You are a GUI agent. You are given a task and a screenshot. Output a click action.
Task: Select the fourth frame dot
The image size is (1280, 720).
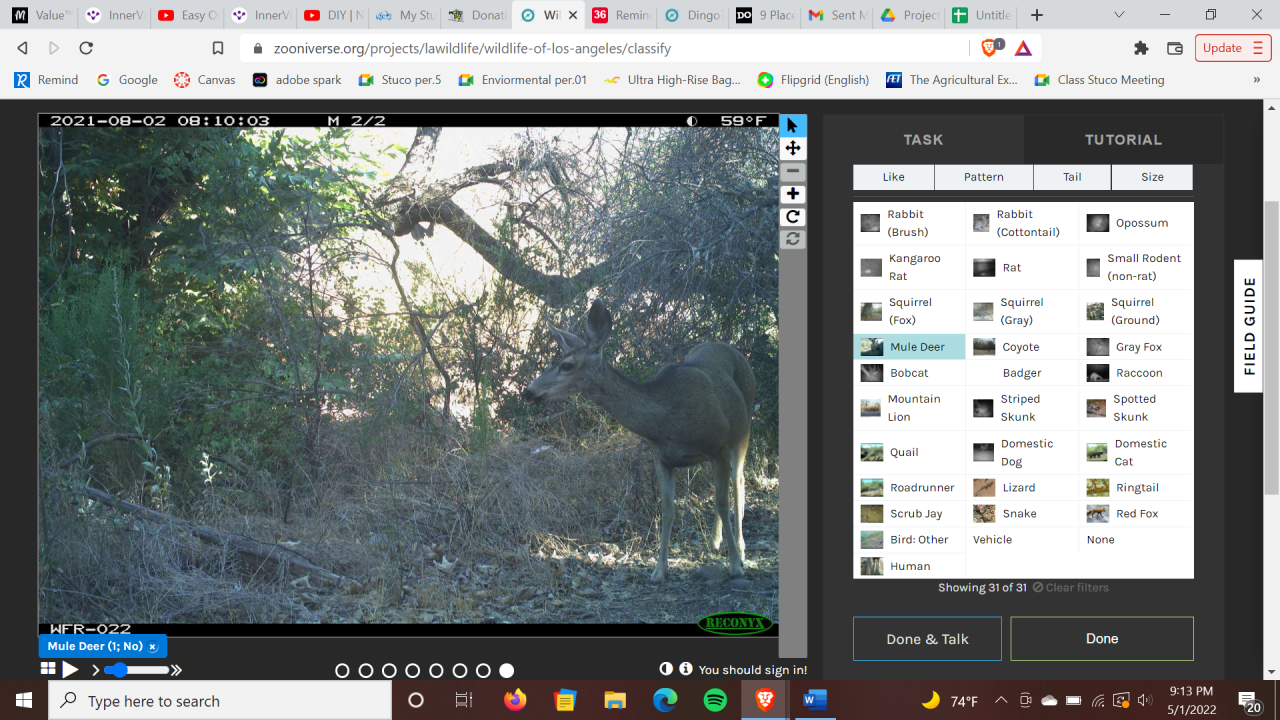click(413, 670)
